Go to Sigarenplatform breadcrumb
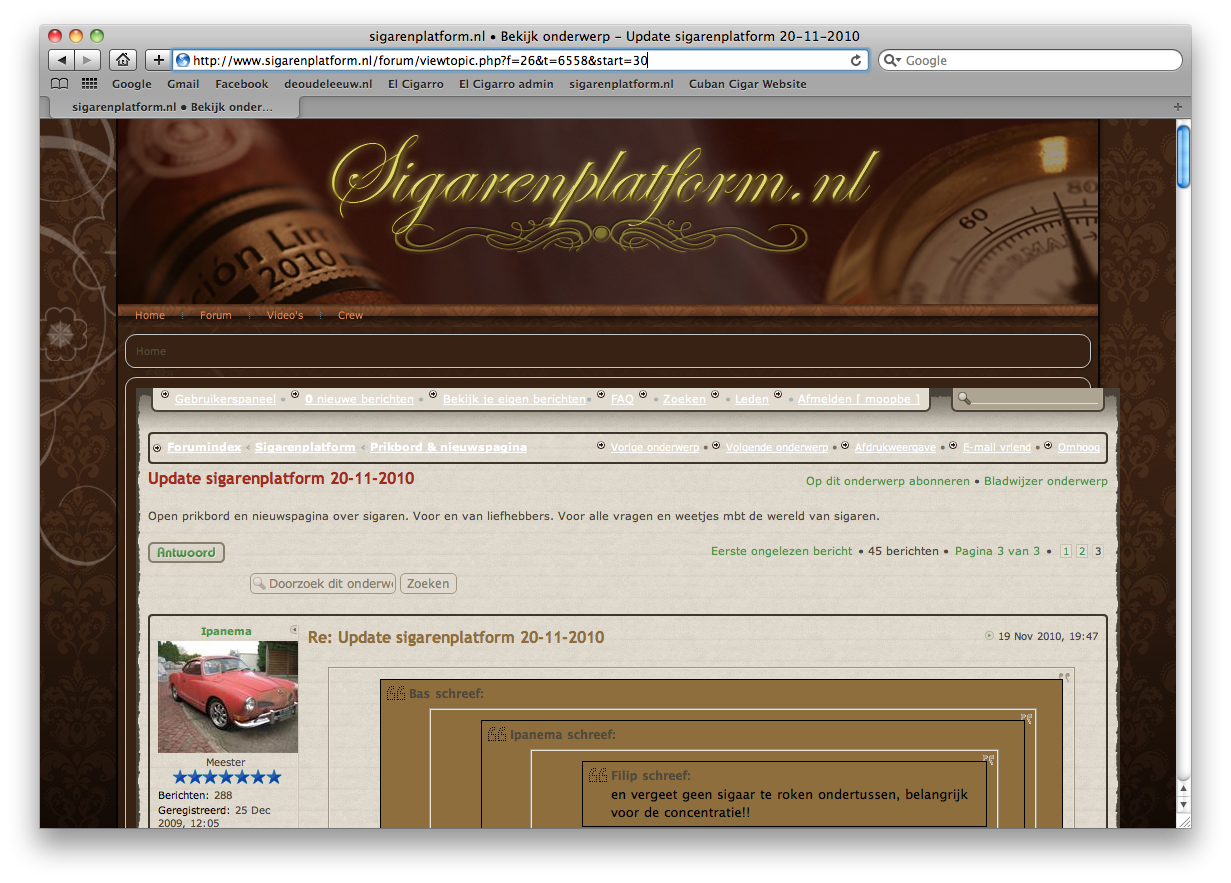The height and width of the screenshot is (883, 1231). [x=305, y=447]
